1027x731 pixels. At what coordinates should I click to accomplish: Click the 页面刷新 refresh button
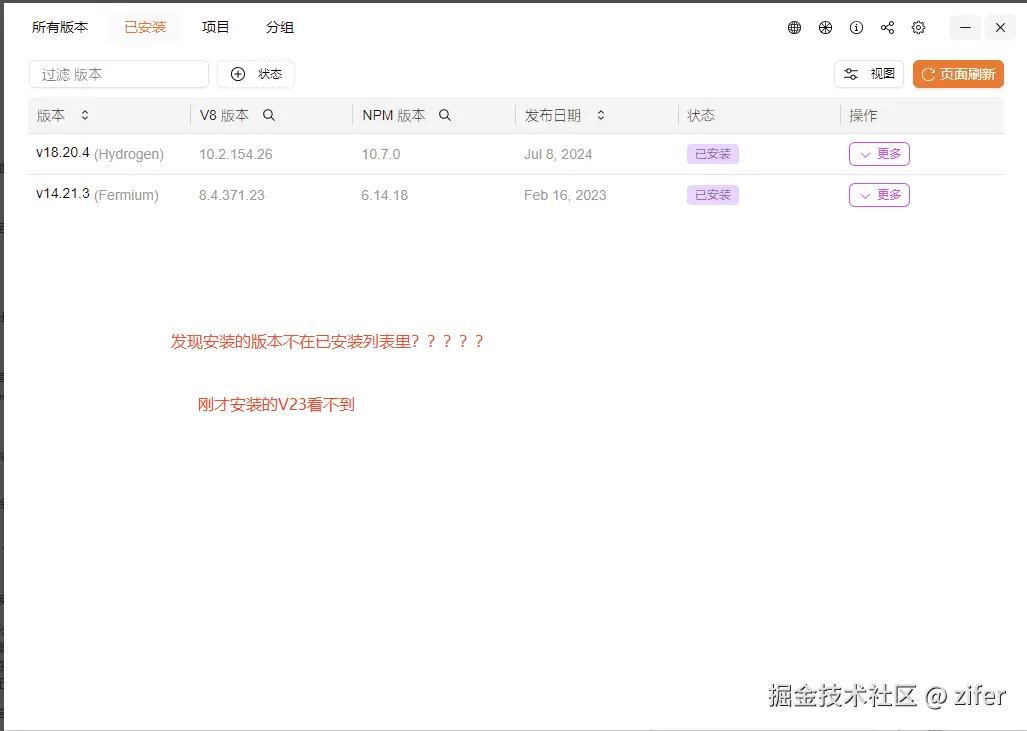click(958, 74)
